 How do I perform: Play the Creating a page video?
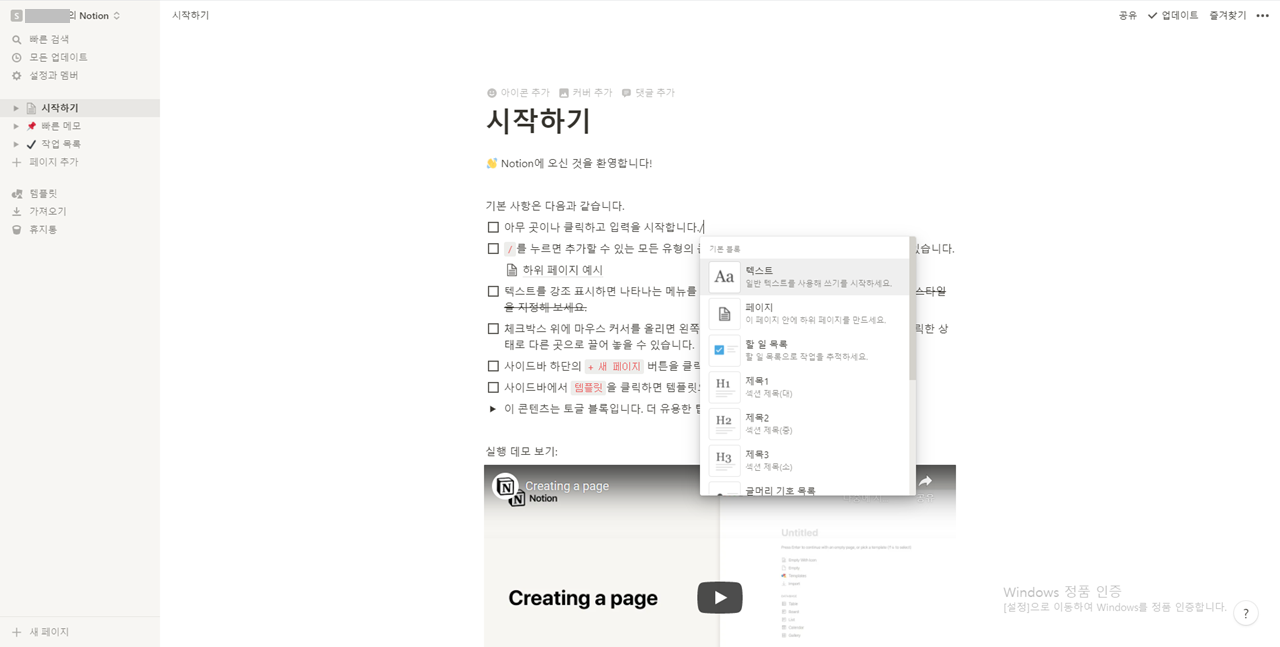720,598
